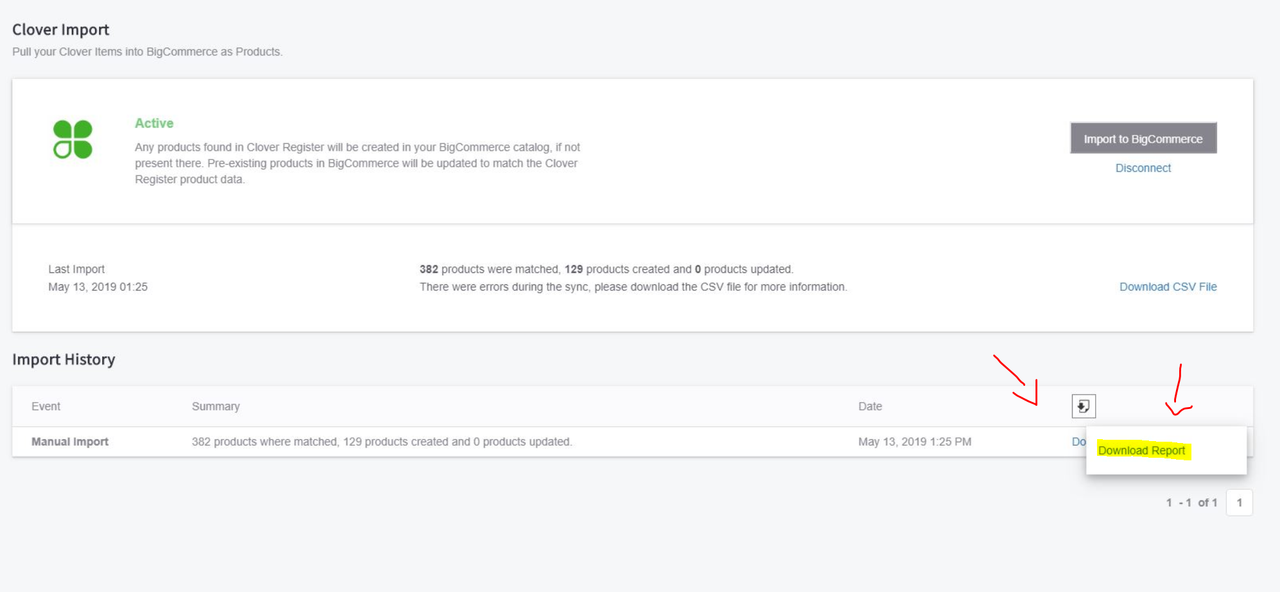Click the Summary column header
1280x592 pixels.
pos(216,406)
